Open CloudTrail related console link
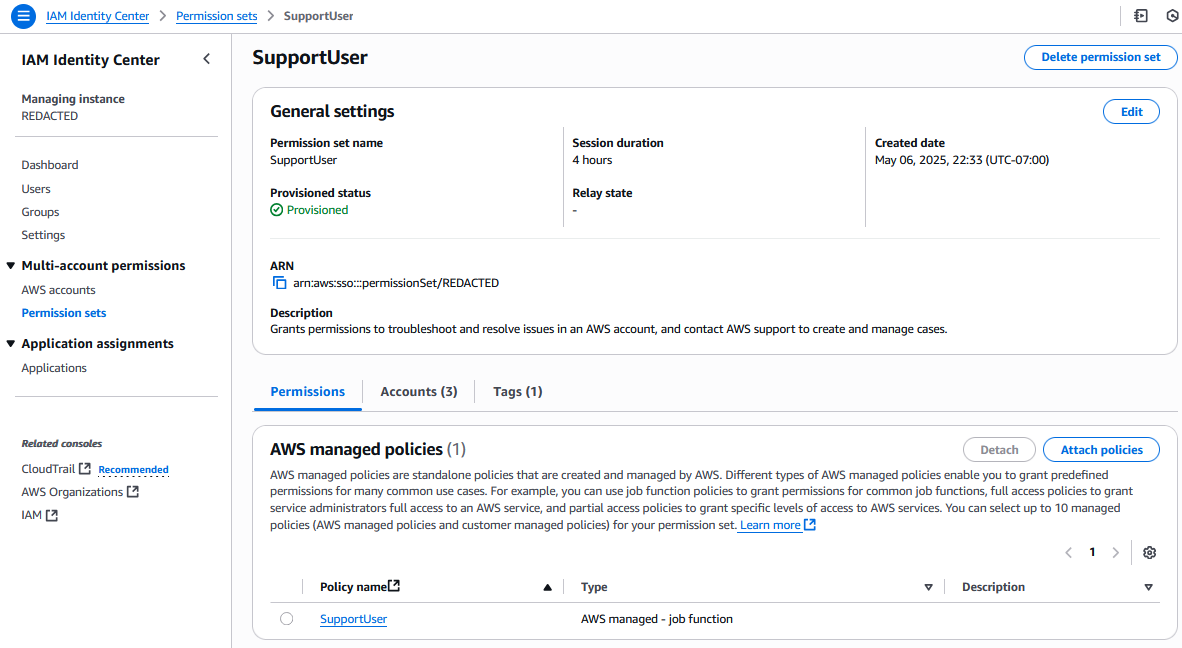This screenshot has height=648, width=1182. pos(48,469)
